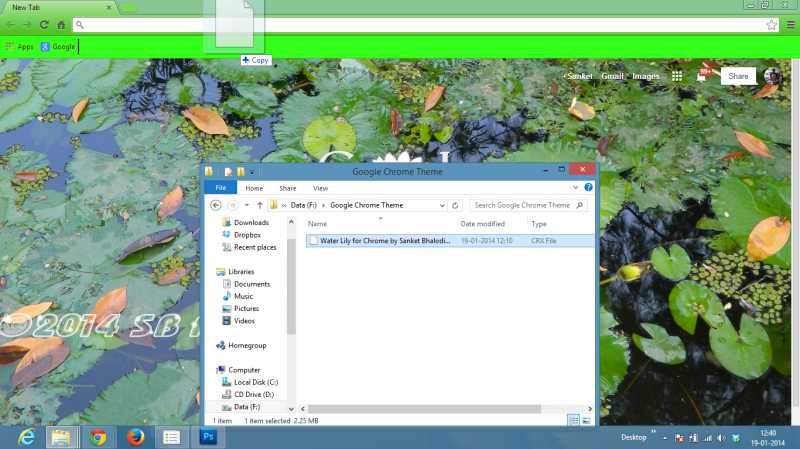Select Dropbox in navigation pane
800x449 pixels.
pyautogui.click(x=241, y=235)
